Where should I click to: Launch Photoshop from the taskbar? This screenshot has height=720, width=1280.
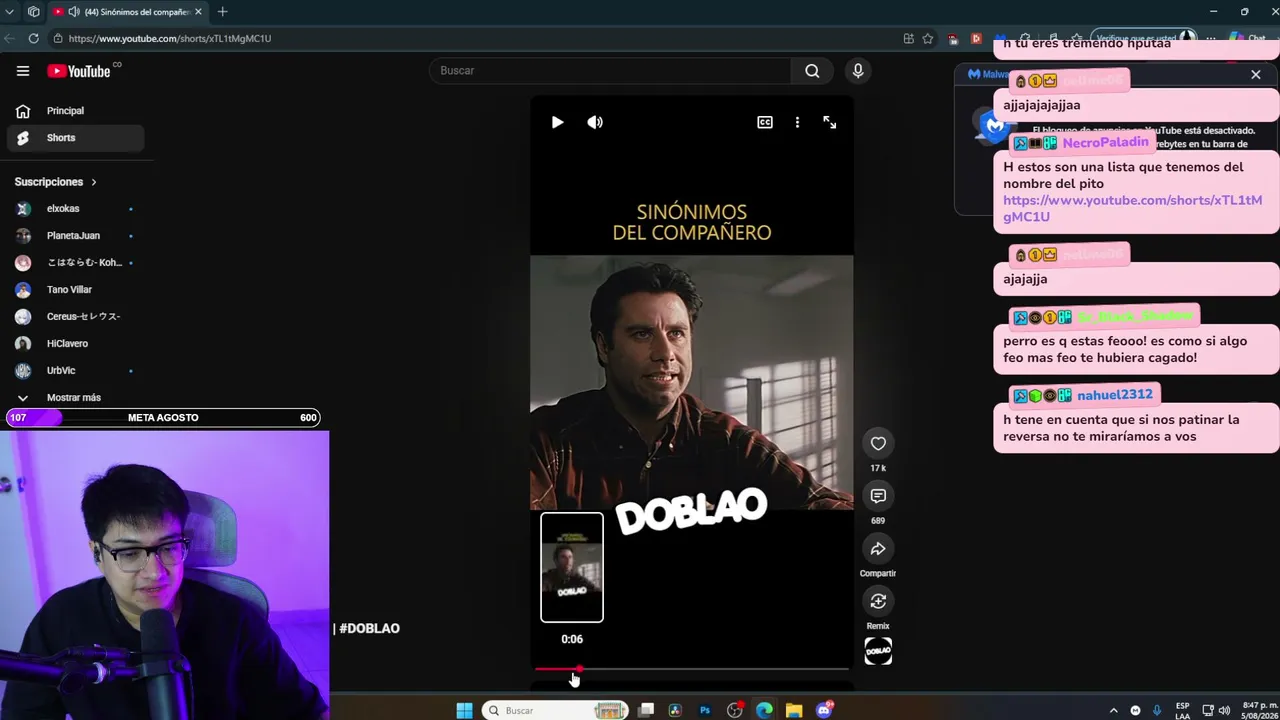tap(705, 710)
